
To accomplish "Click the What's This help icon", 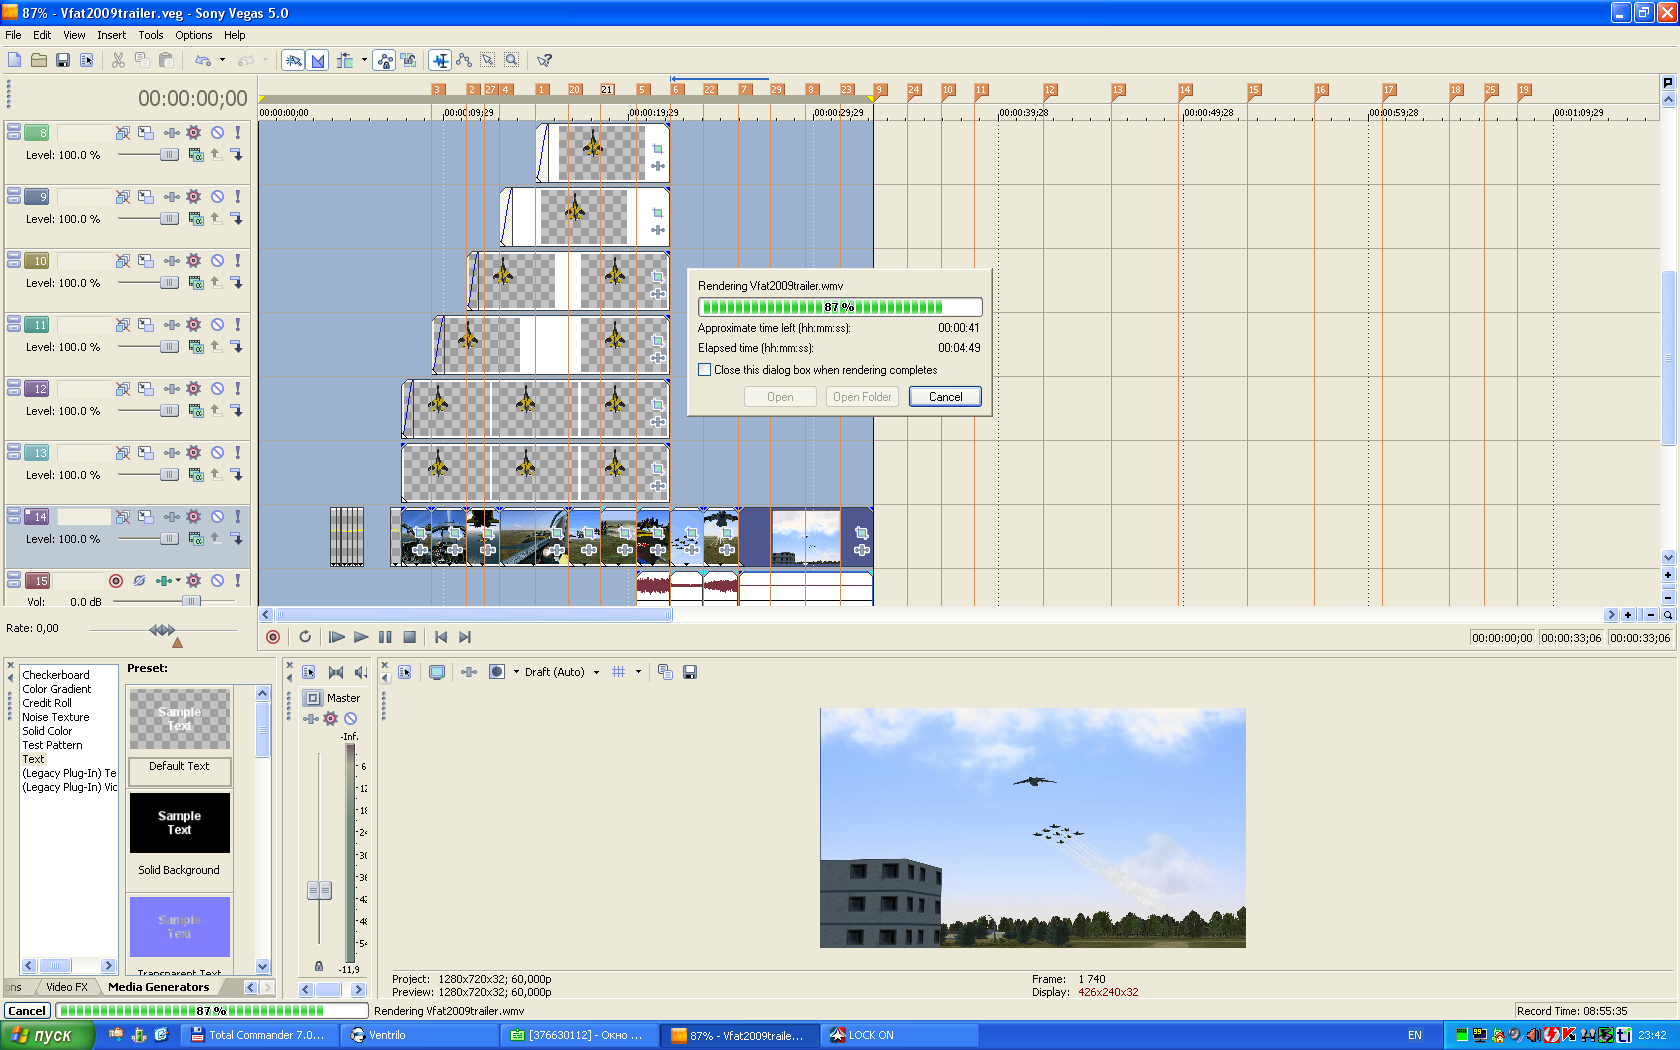I will click(x=544, y=61).
